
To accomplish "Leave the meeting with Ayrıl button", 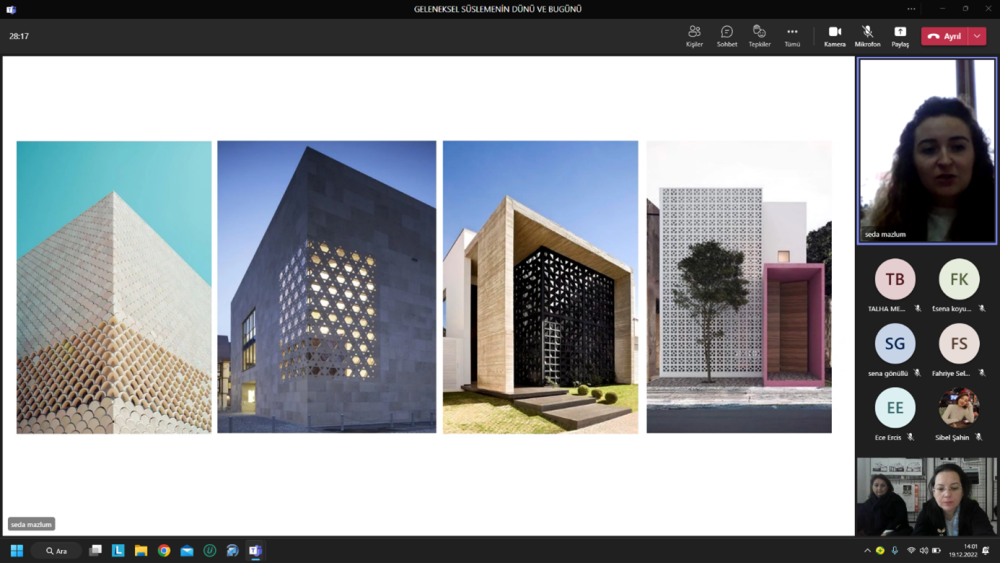I will 945,36.
